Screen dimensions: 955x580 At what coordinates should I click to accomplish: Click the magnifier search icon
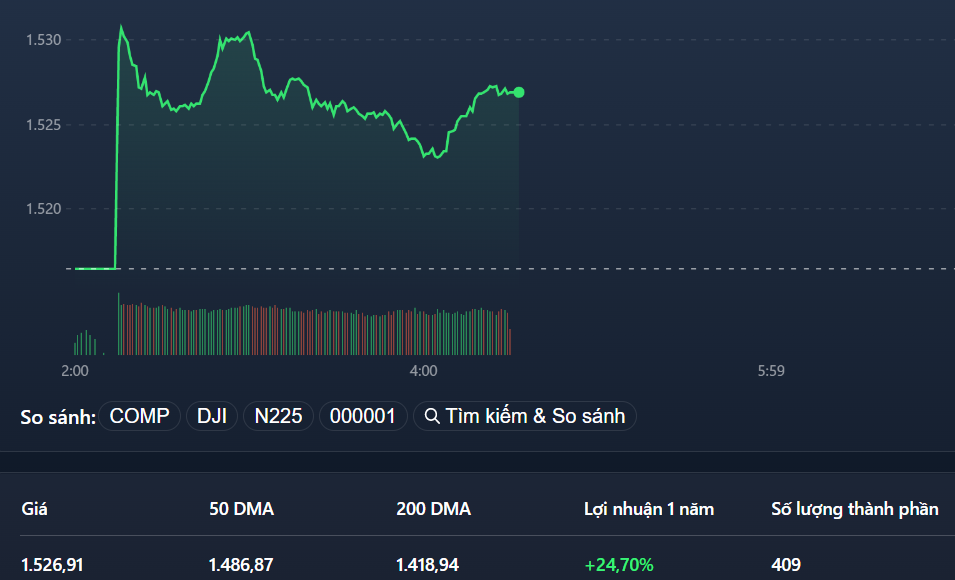point(433,416)
